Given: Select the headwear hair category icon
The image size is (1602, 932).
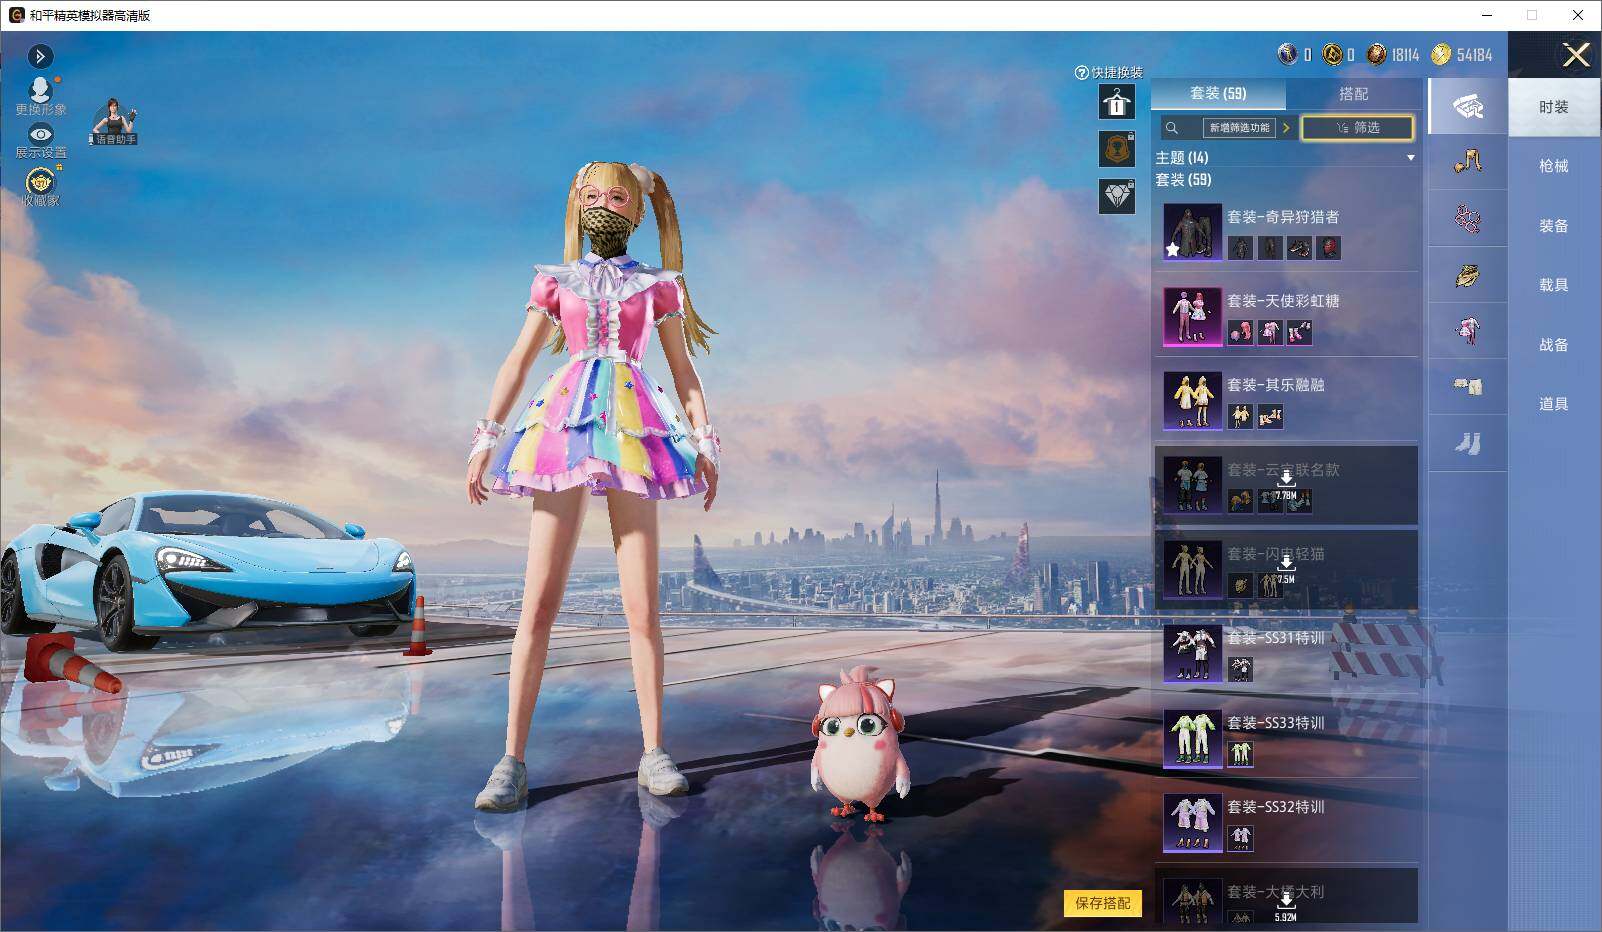Looking at the screenshot, I should click(1467, 161).
